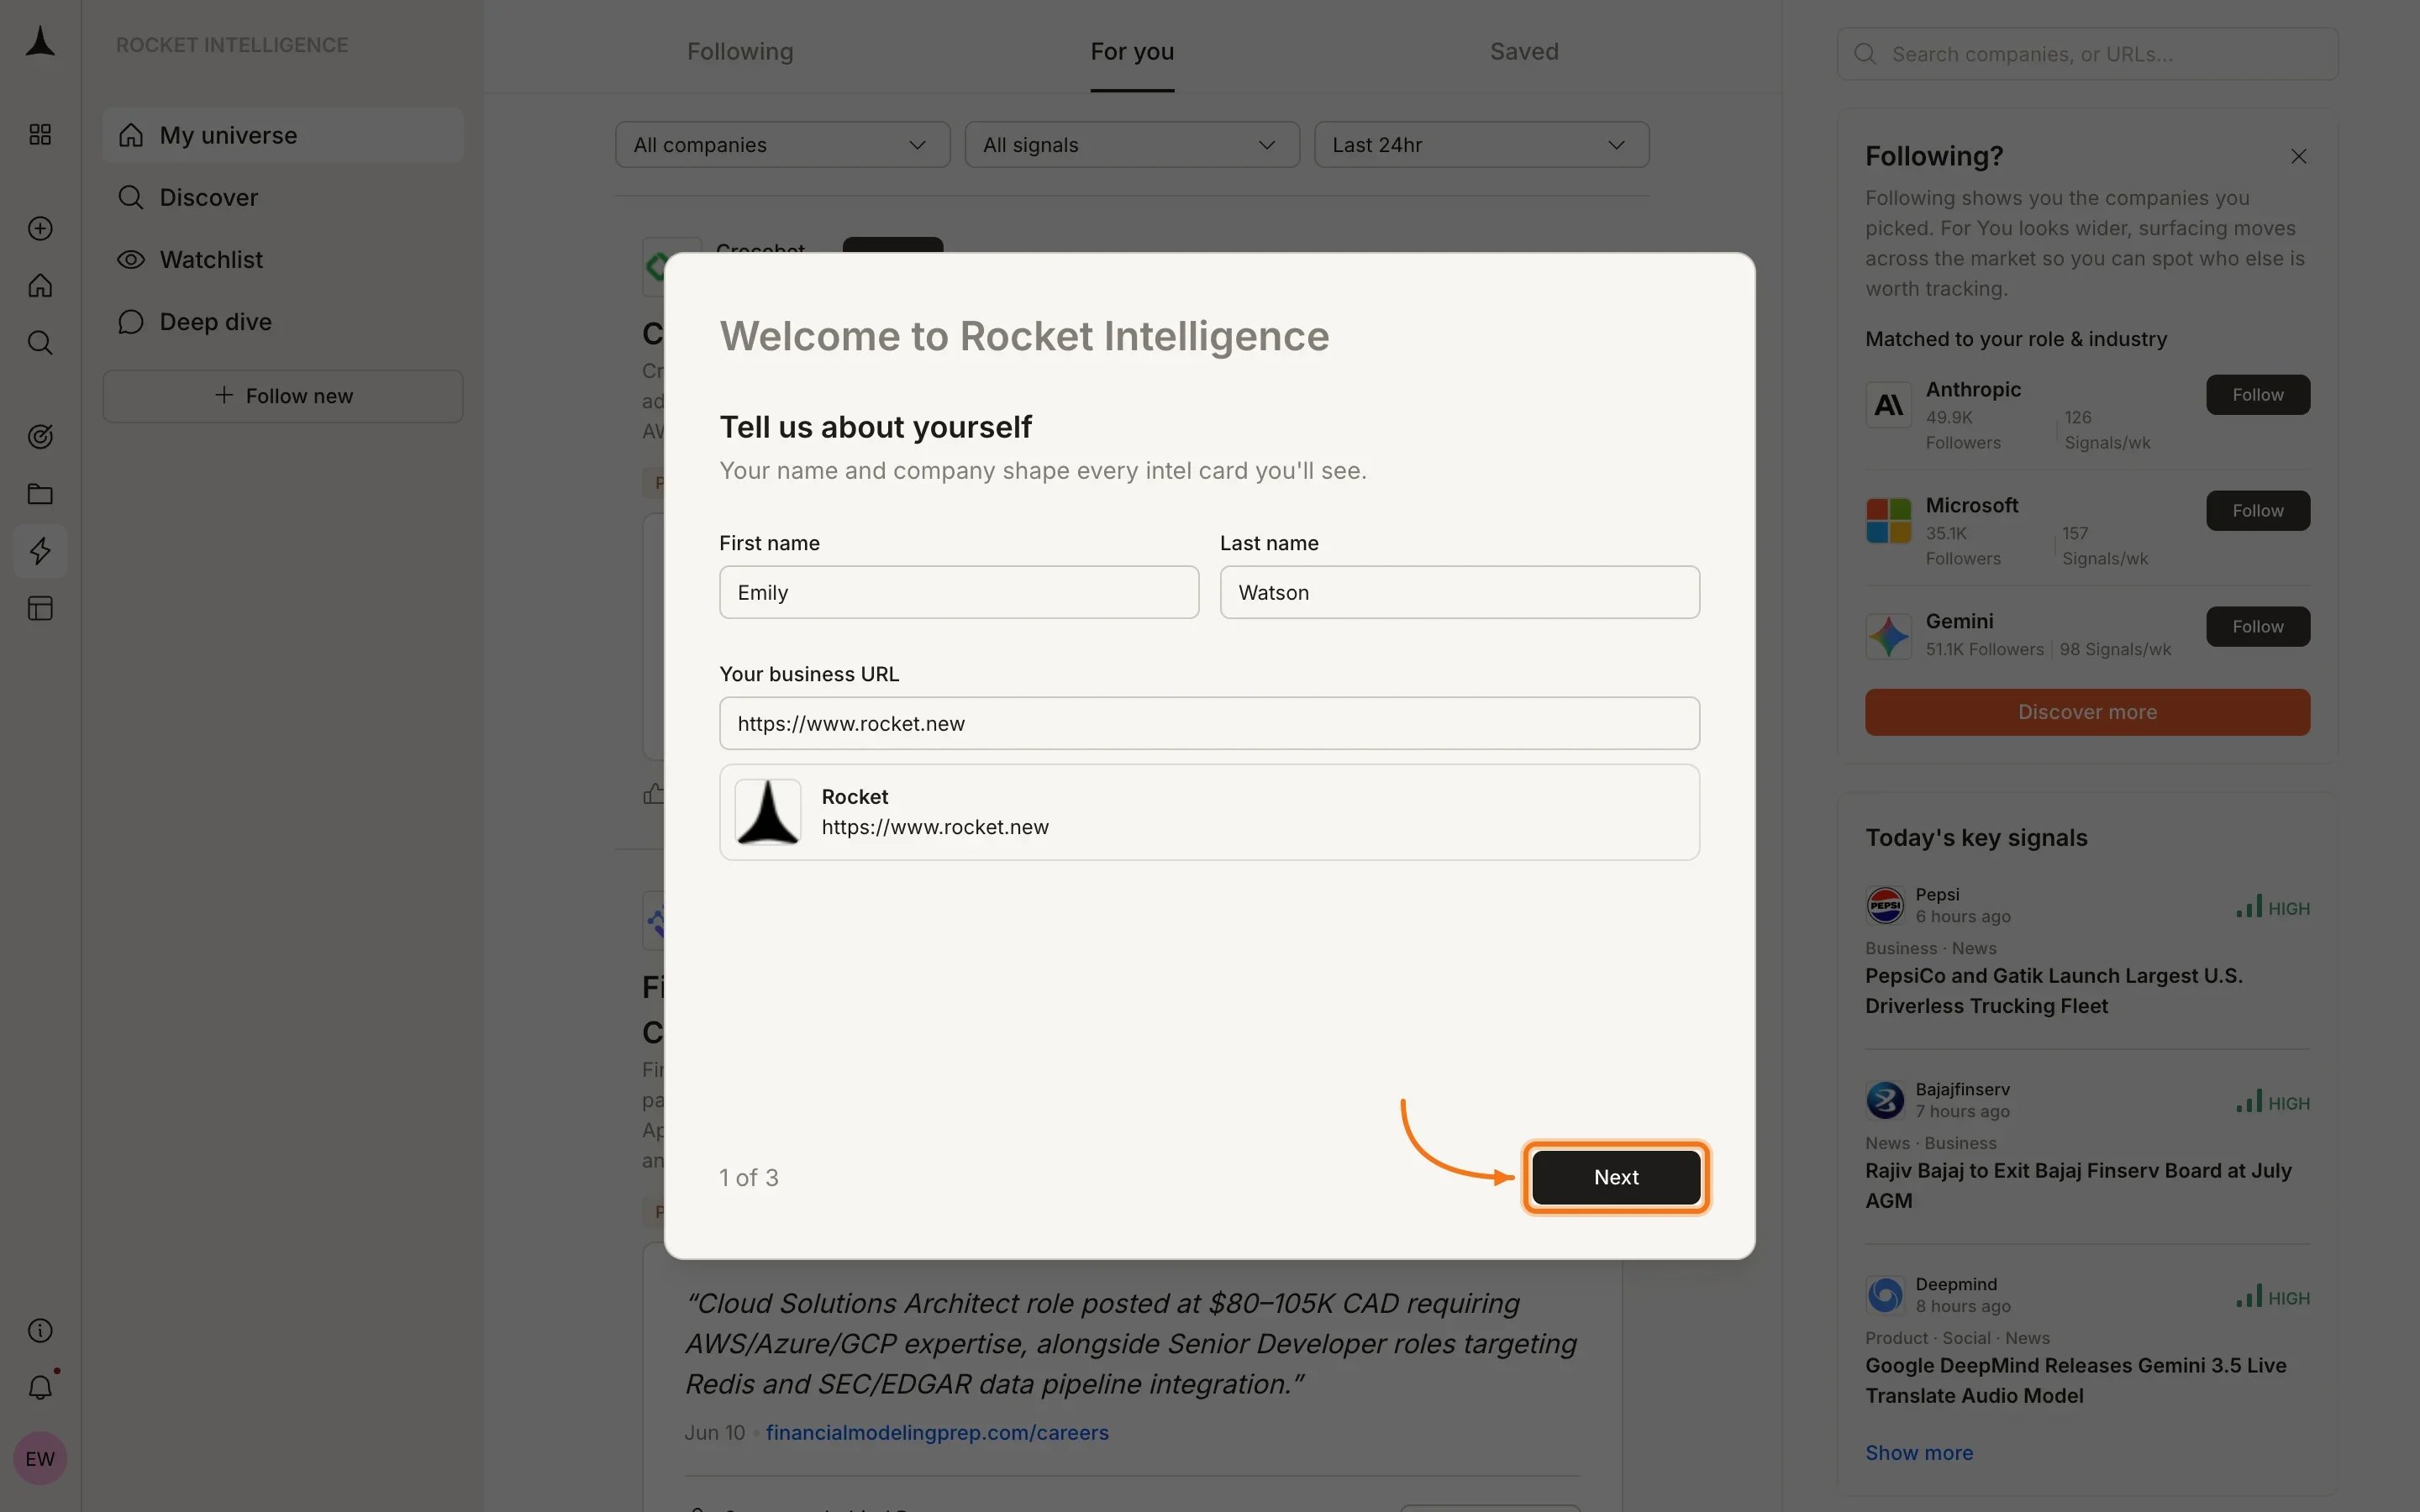Close the Following? info card
The height and width of the screenshot is (1512, 2420).
click(2298, 157)
